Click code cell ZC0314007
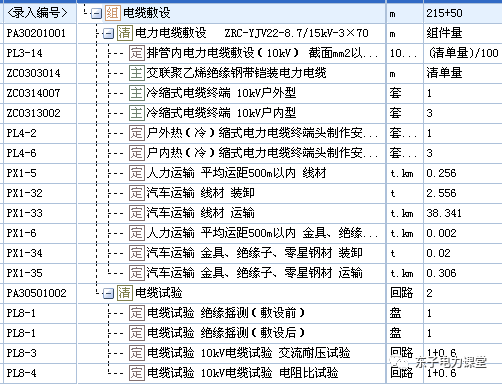Image resolution: width=502 pixels, height=384 pixels. point(40,93)
